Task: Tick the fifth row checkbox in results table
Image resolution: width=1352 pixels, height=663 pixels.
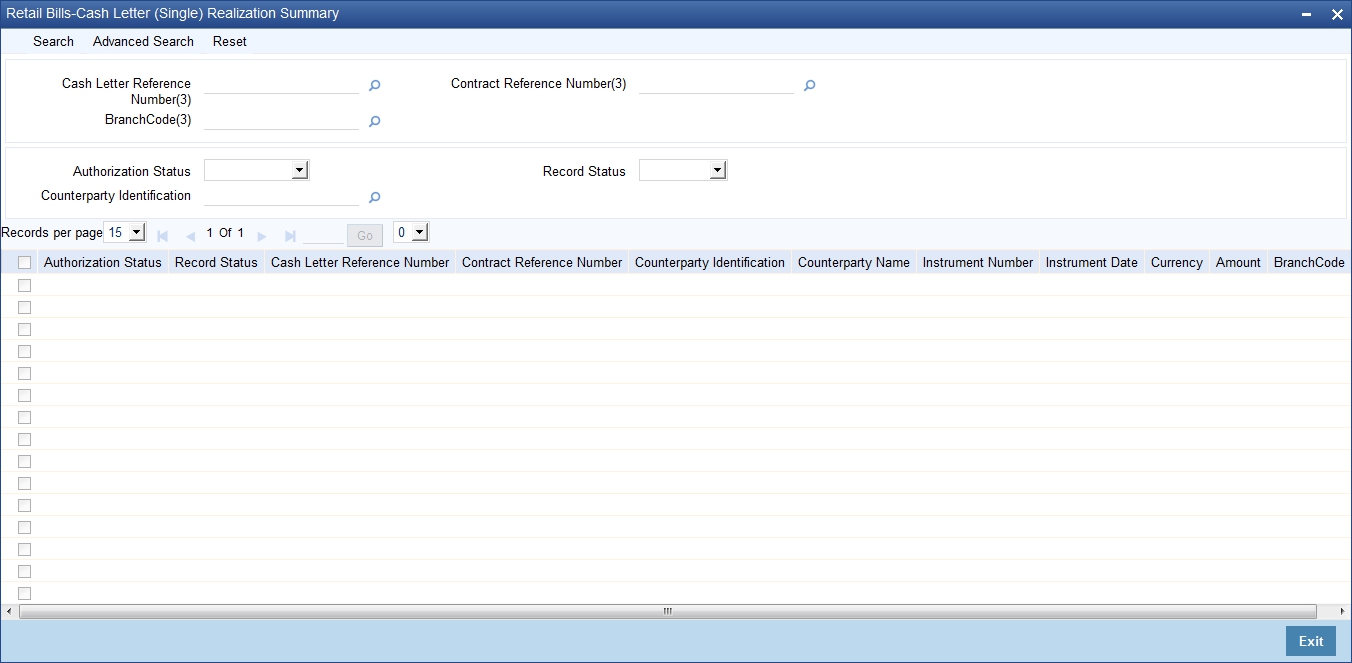Action: (25, 373)
